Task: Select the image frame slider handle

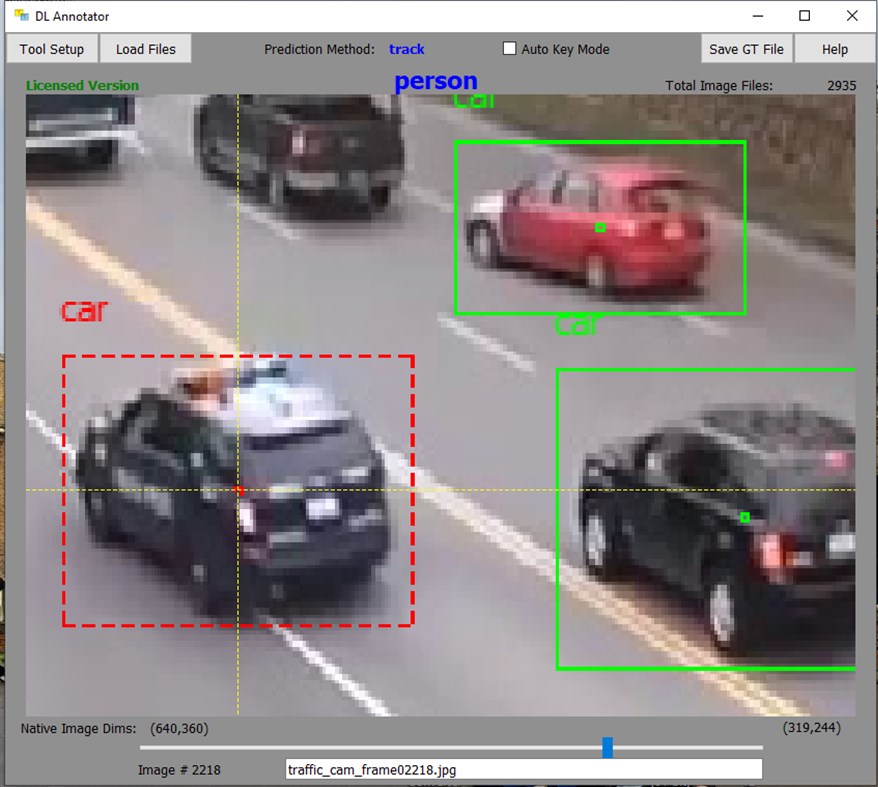Action: 608,747
